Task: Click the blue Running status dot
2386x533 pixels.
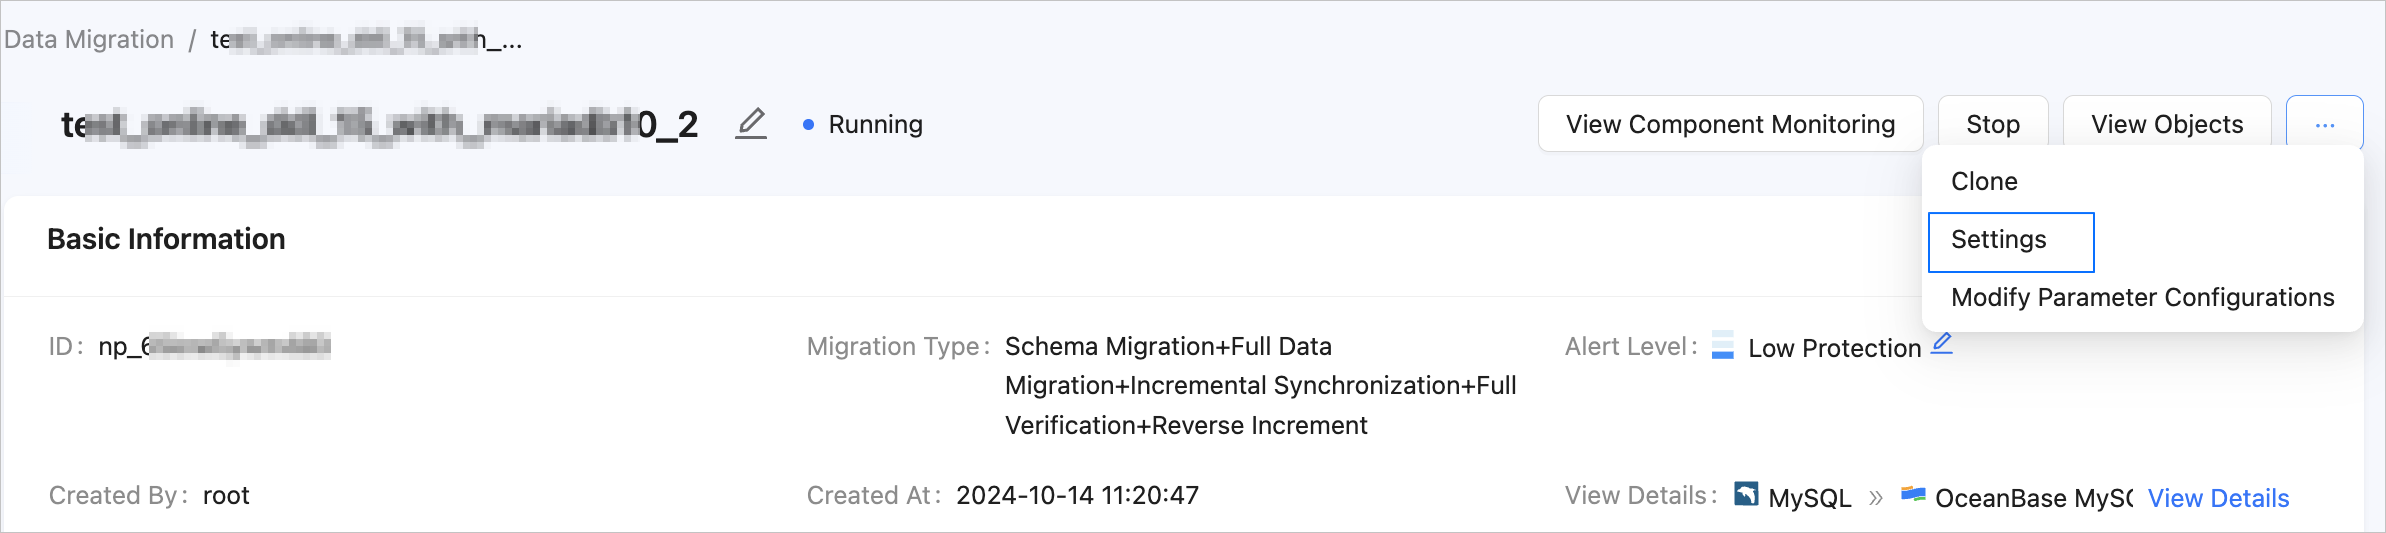Action: (x=808, y=125)
